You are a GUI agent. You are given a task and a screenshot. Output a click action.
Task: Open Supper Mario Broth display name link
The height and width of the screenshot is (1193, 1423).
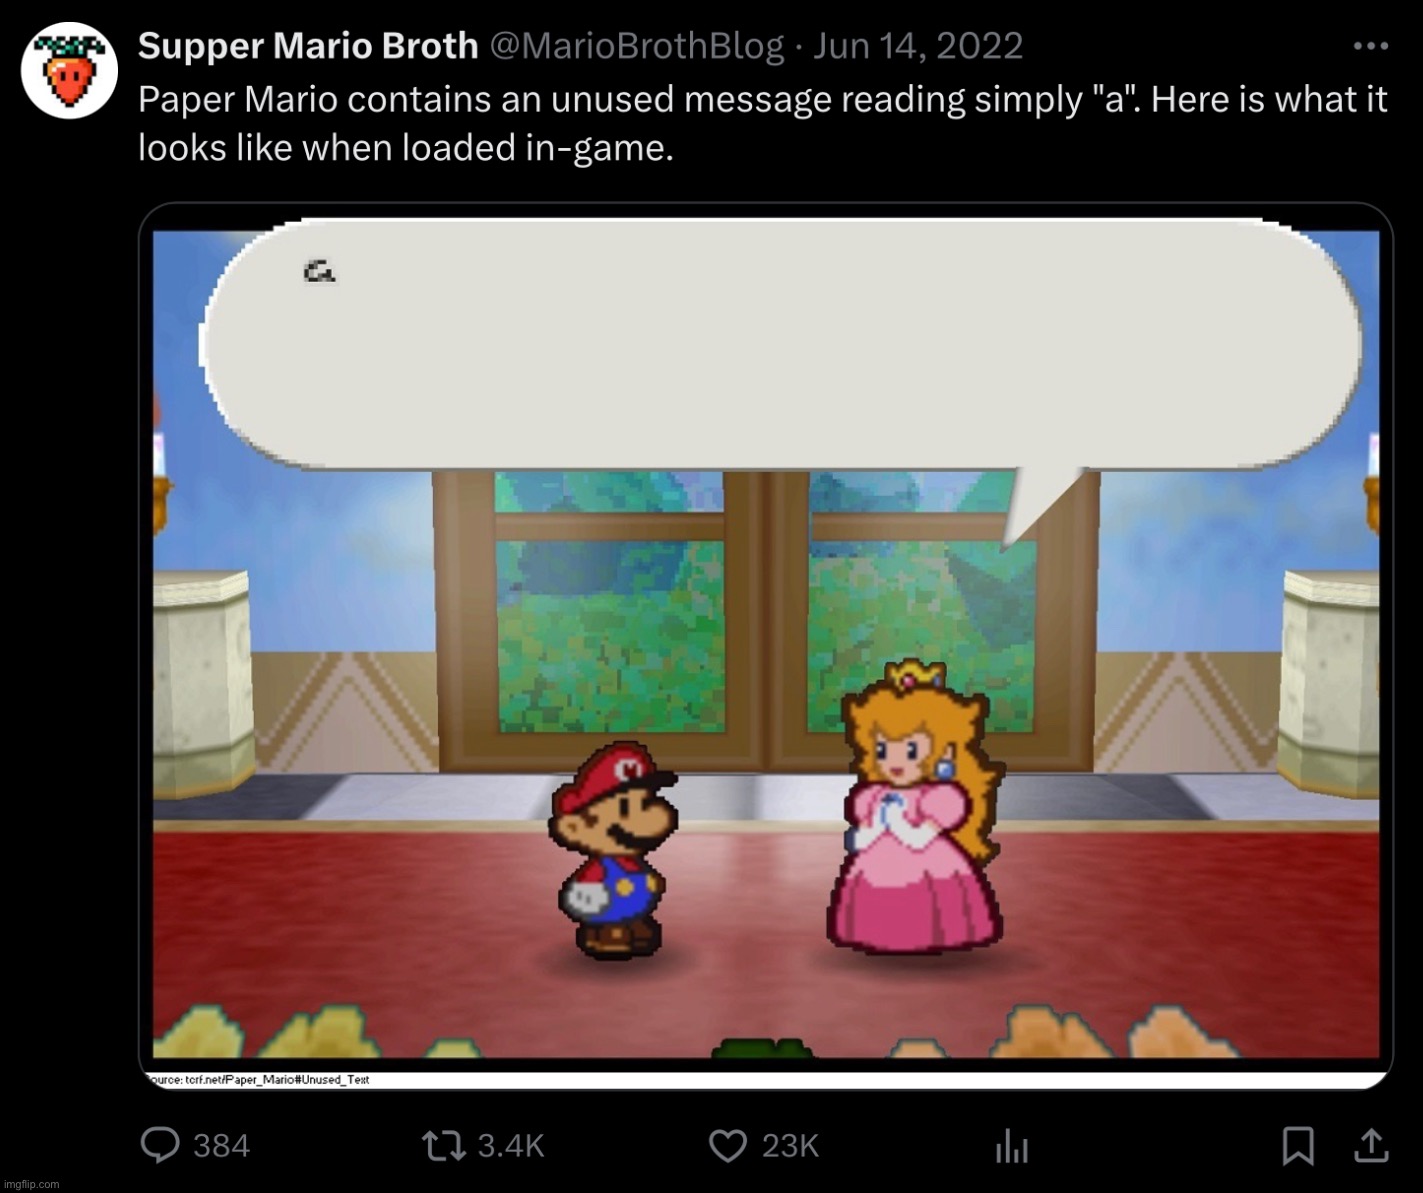[308, 46]
